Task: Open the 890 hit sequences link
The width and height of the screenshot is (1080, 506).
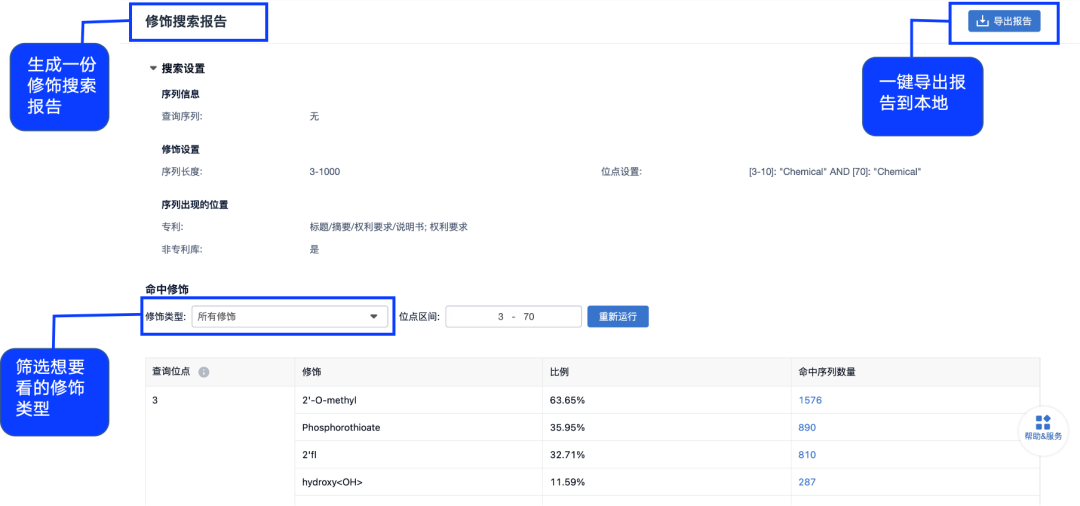Action: click(807, 427)
